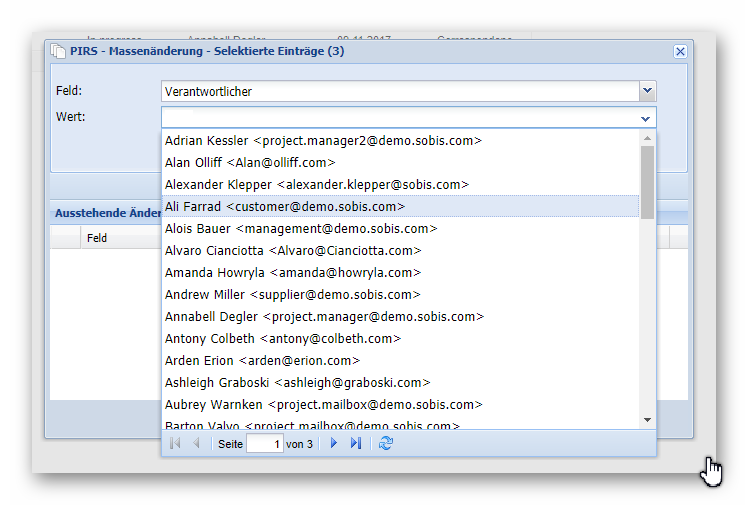Open the Feld dropdown arrow
The height and width of the screenshot is (505, 748).
click(647, 91)
